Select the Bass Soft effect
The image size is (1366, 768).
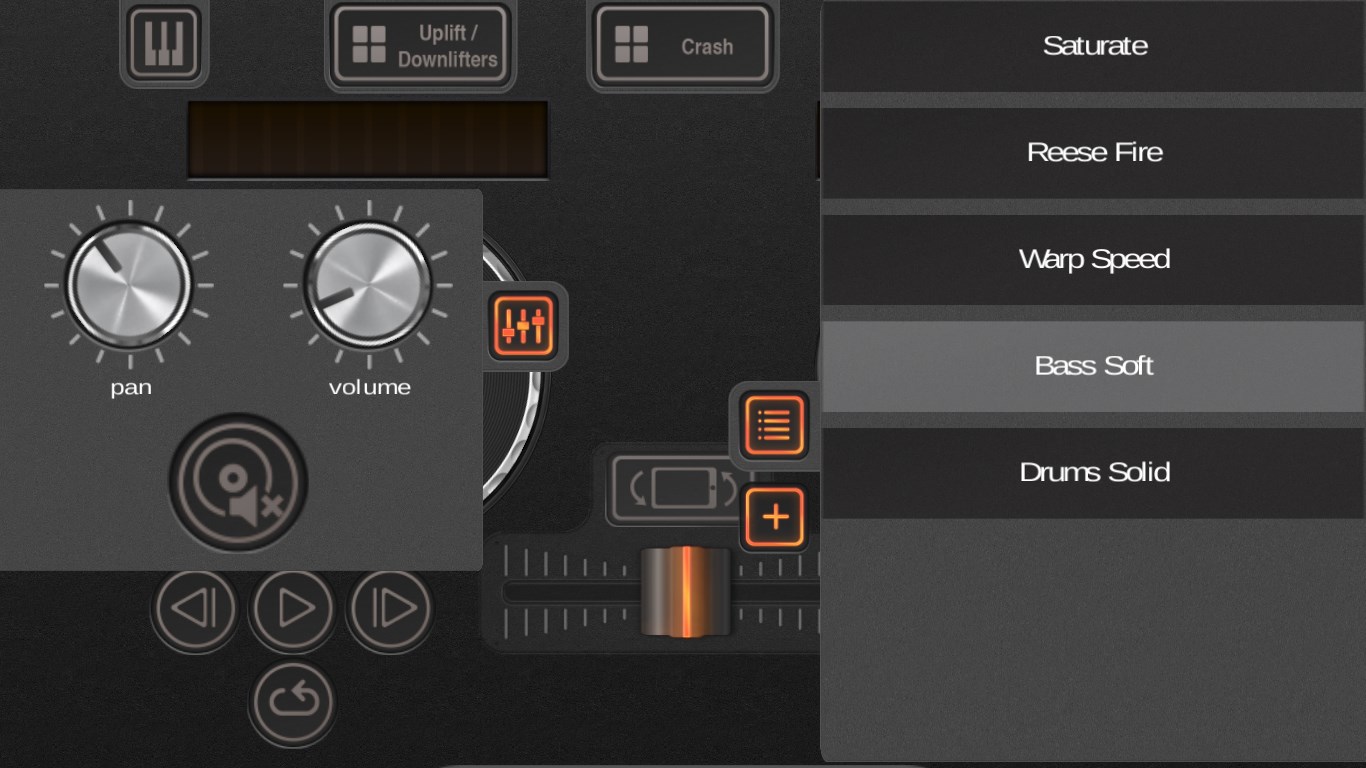[x=1095, y=366]
